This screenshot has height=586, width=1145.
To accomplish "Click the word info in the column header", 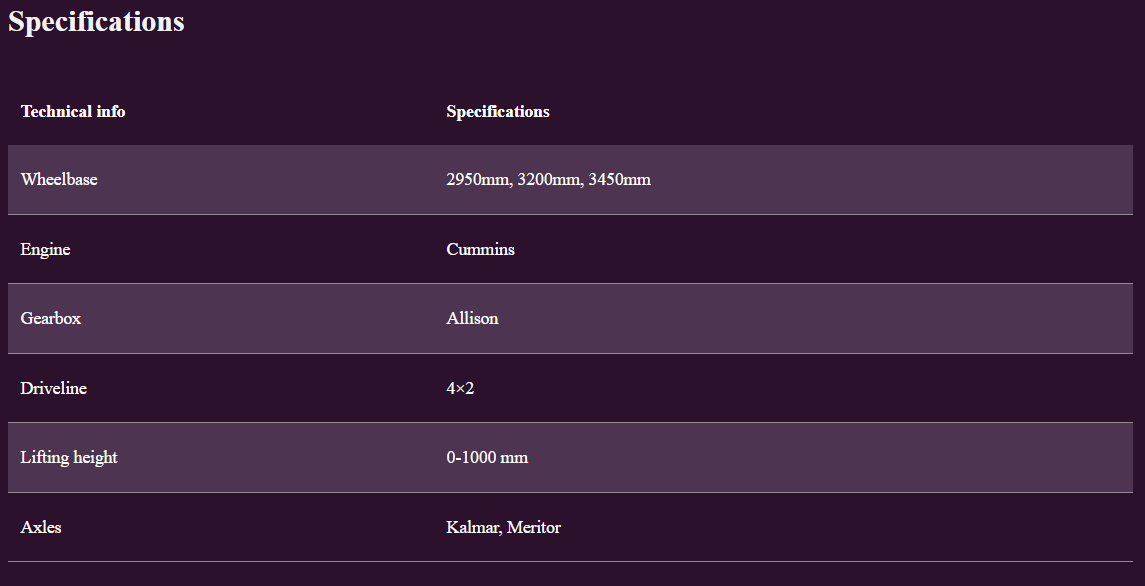I will [111, 111].
